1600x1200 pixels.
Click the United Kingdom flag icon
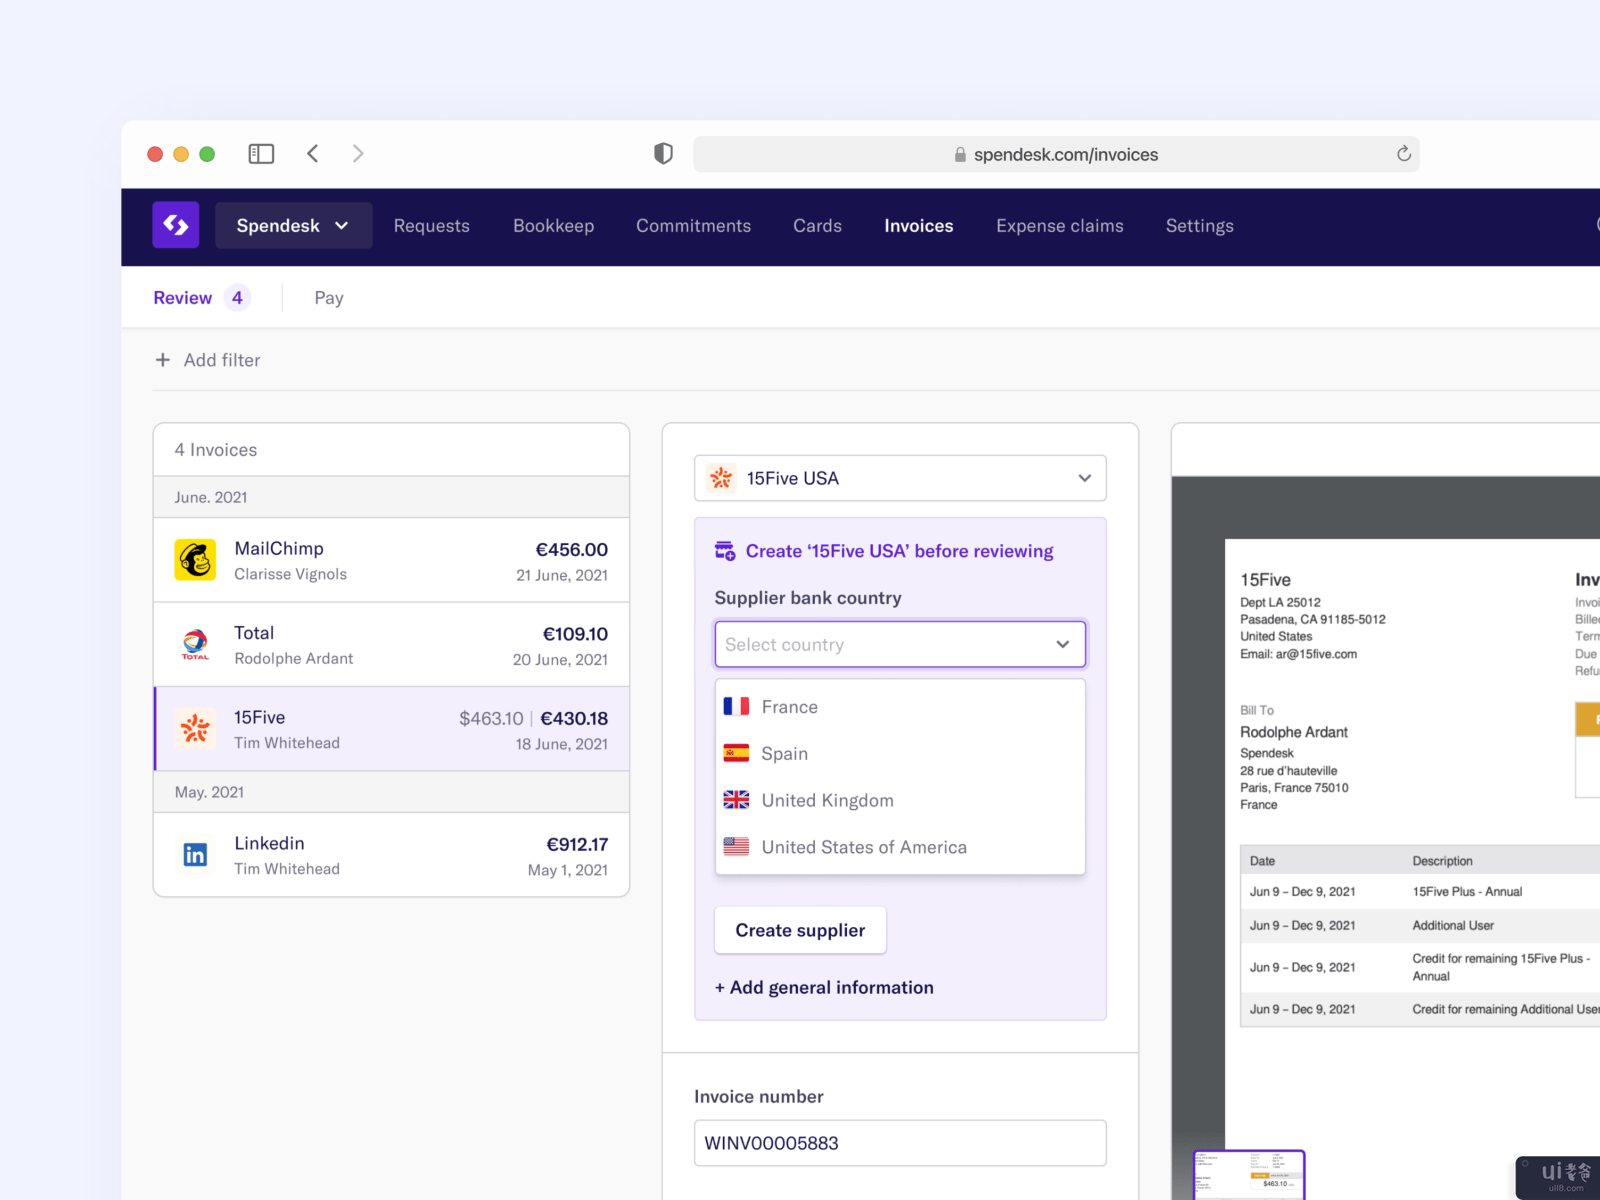[x=736, y=800]
